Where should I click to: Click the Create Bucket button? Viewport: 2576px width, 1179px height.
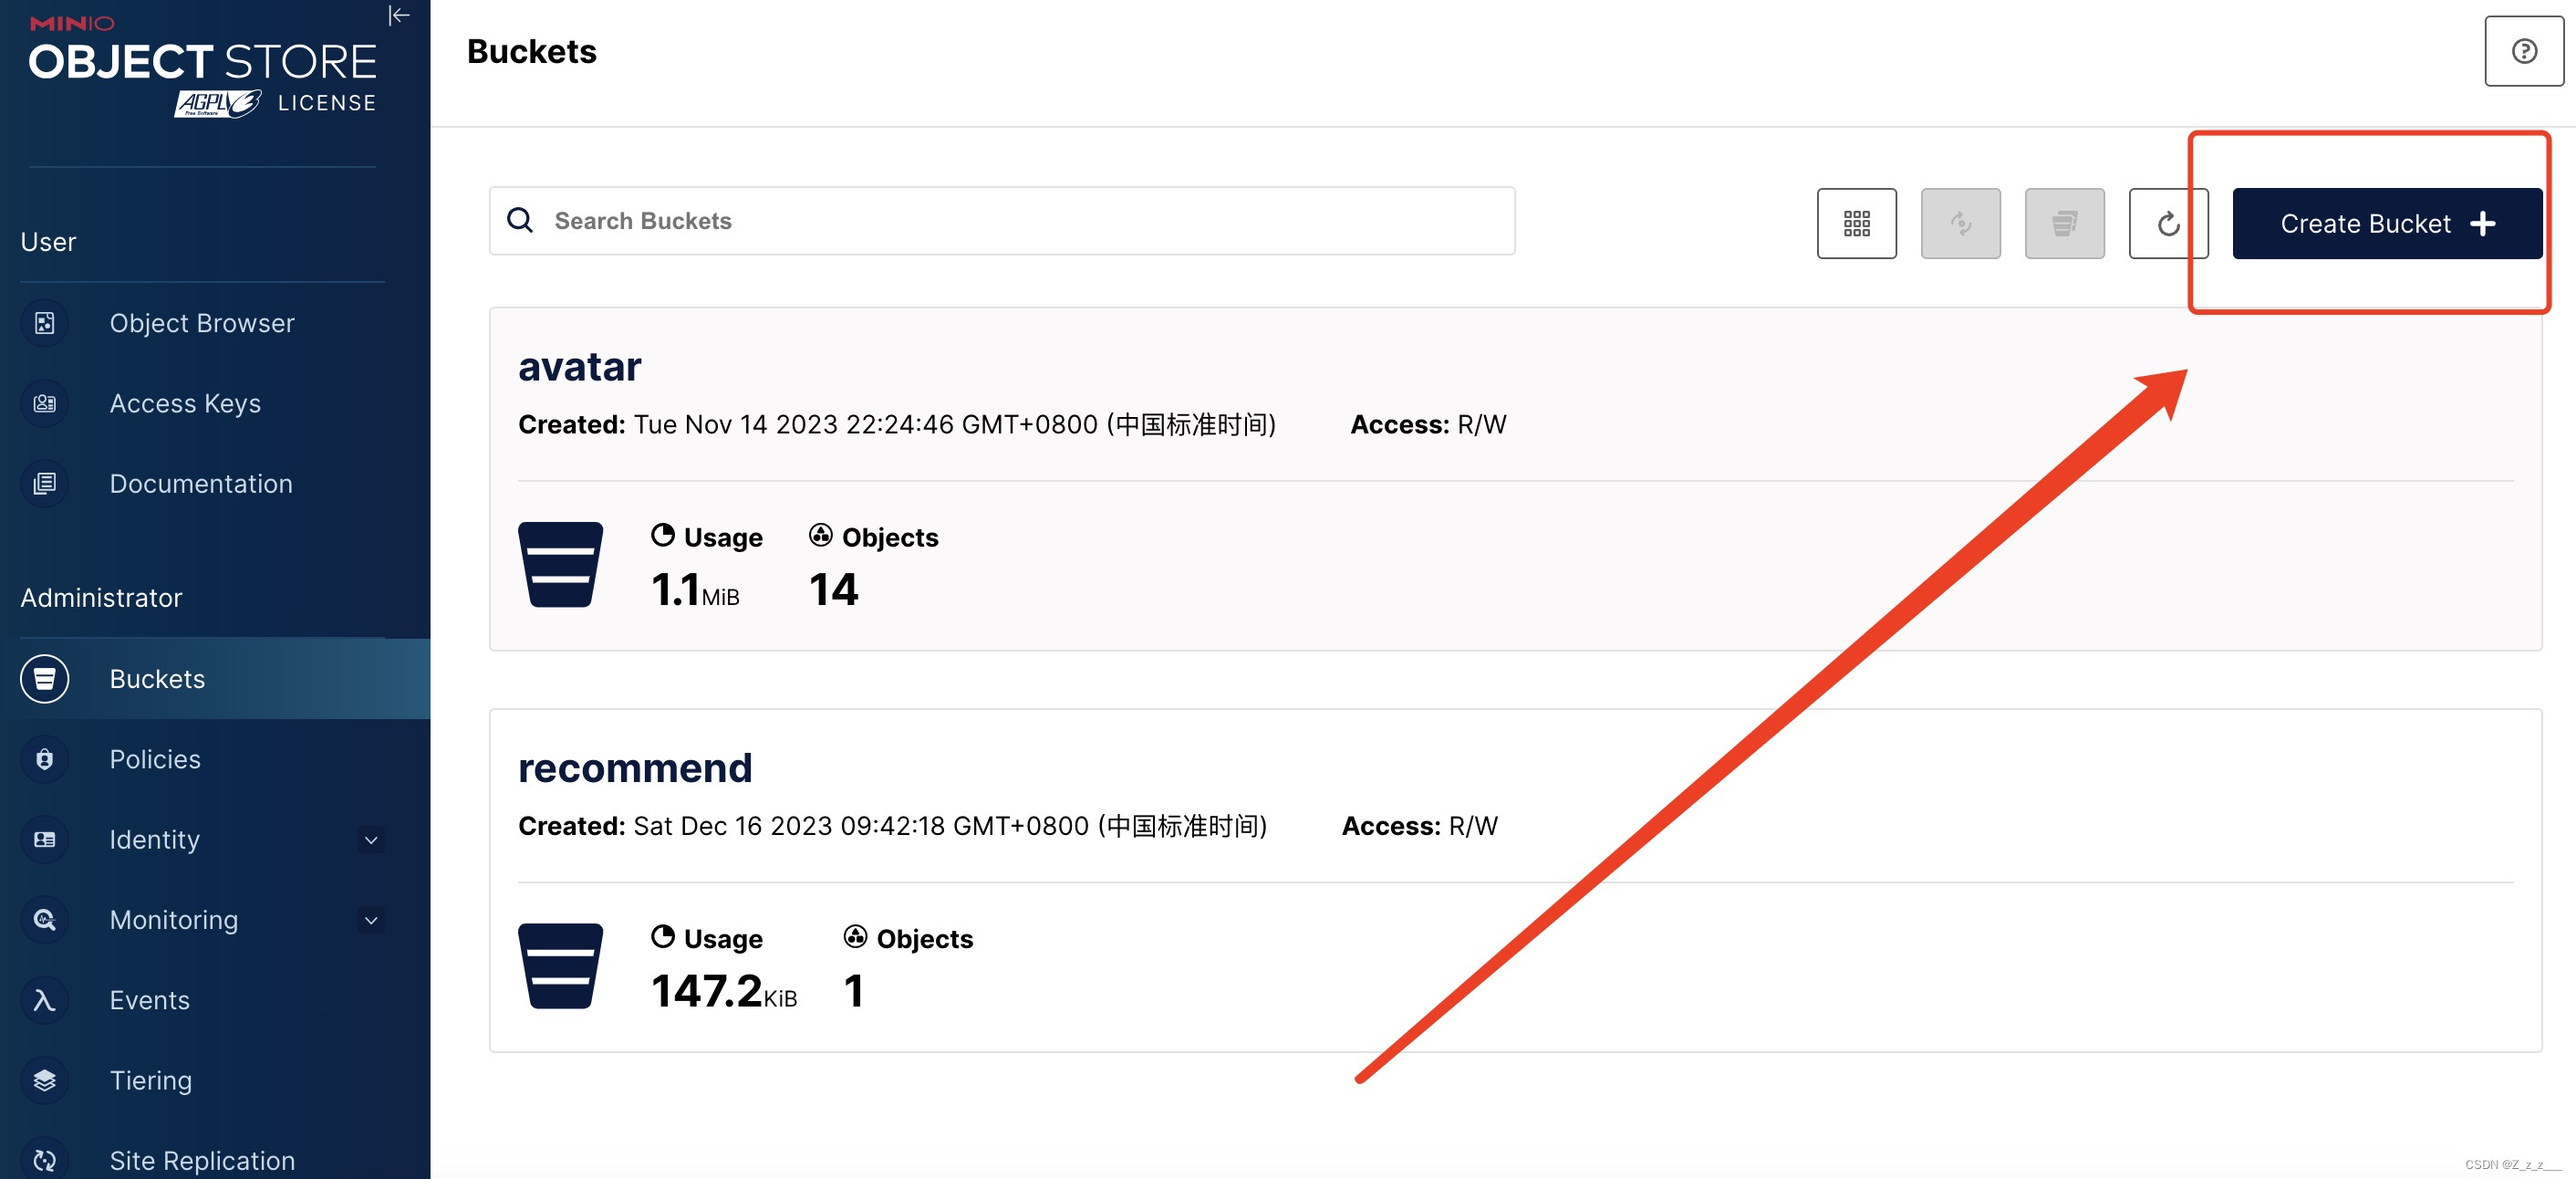[2386, 224]
